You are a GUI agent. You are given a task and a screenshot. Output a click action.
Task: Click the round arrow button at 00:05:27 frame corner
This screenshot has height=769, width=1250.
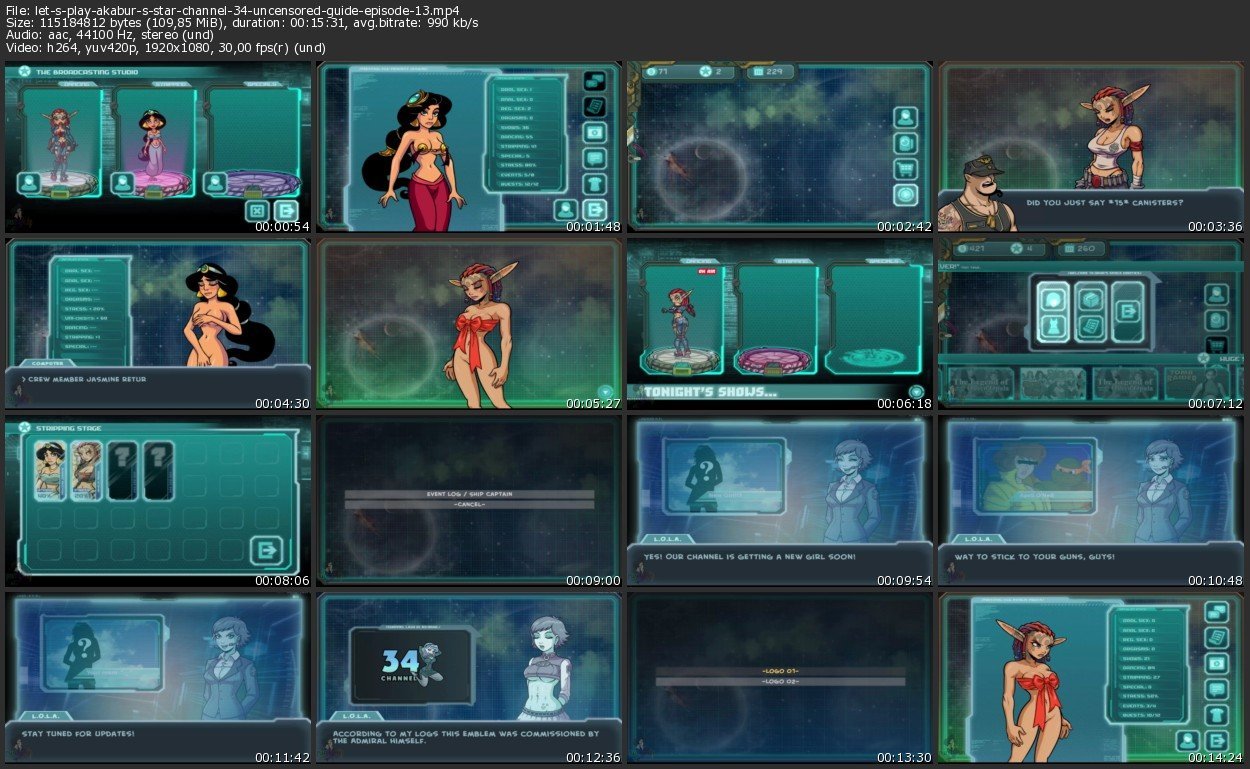pyautogui.click(x=605, y=391)
